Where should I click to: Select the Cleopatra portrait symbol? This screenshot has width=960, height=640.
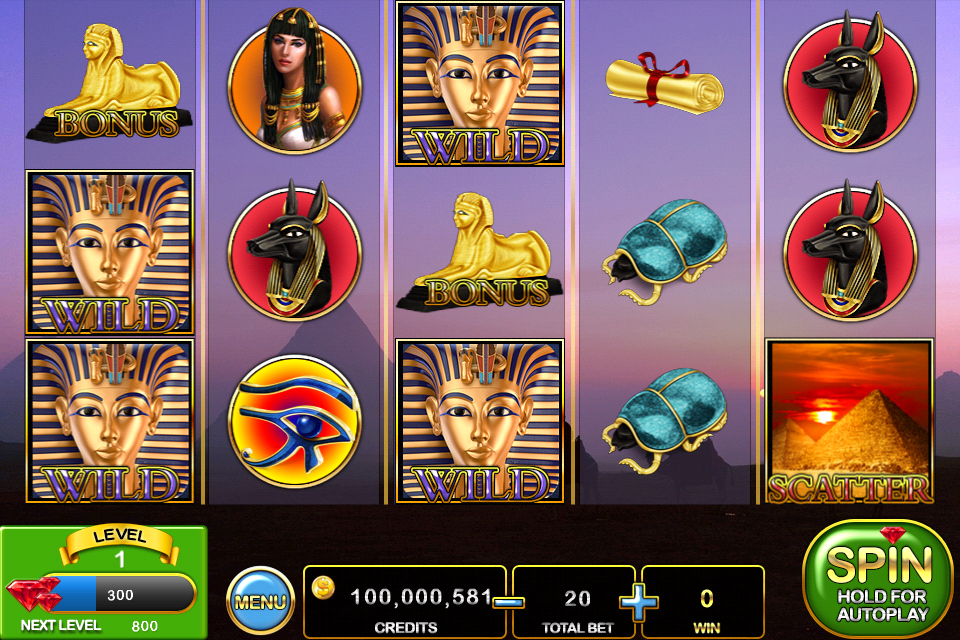click(295, 81)
